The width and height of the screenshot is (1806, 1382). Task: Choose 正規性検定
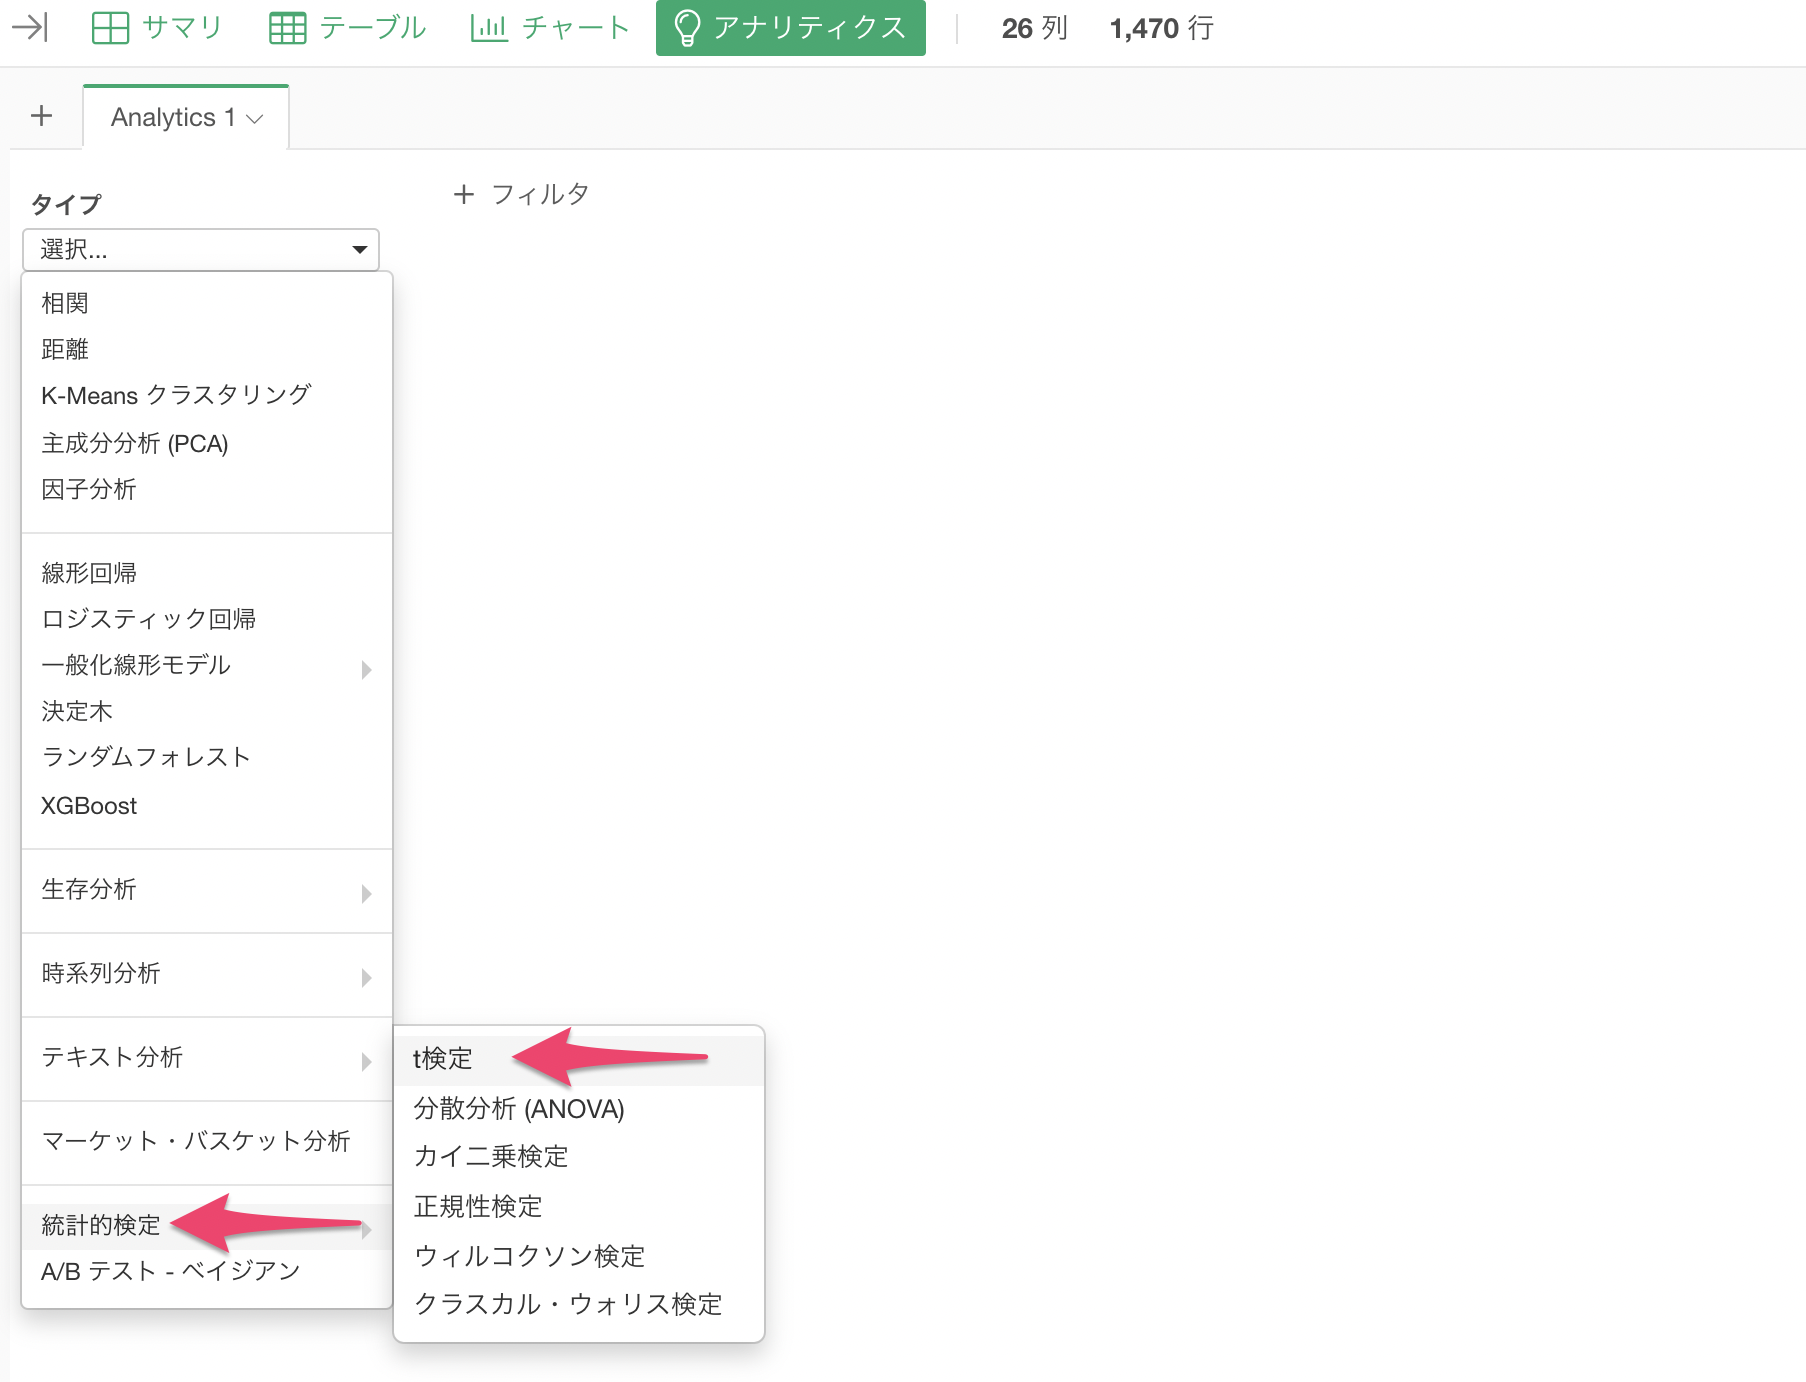coord(579,1206)
